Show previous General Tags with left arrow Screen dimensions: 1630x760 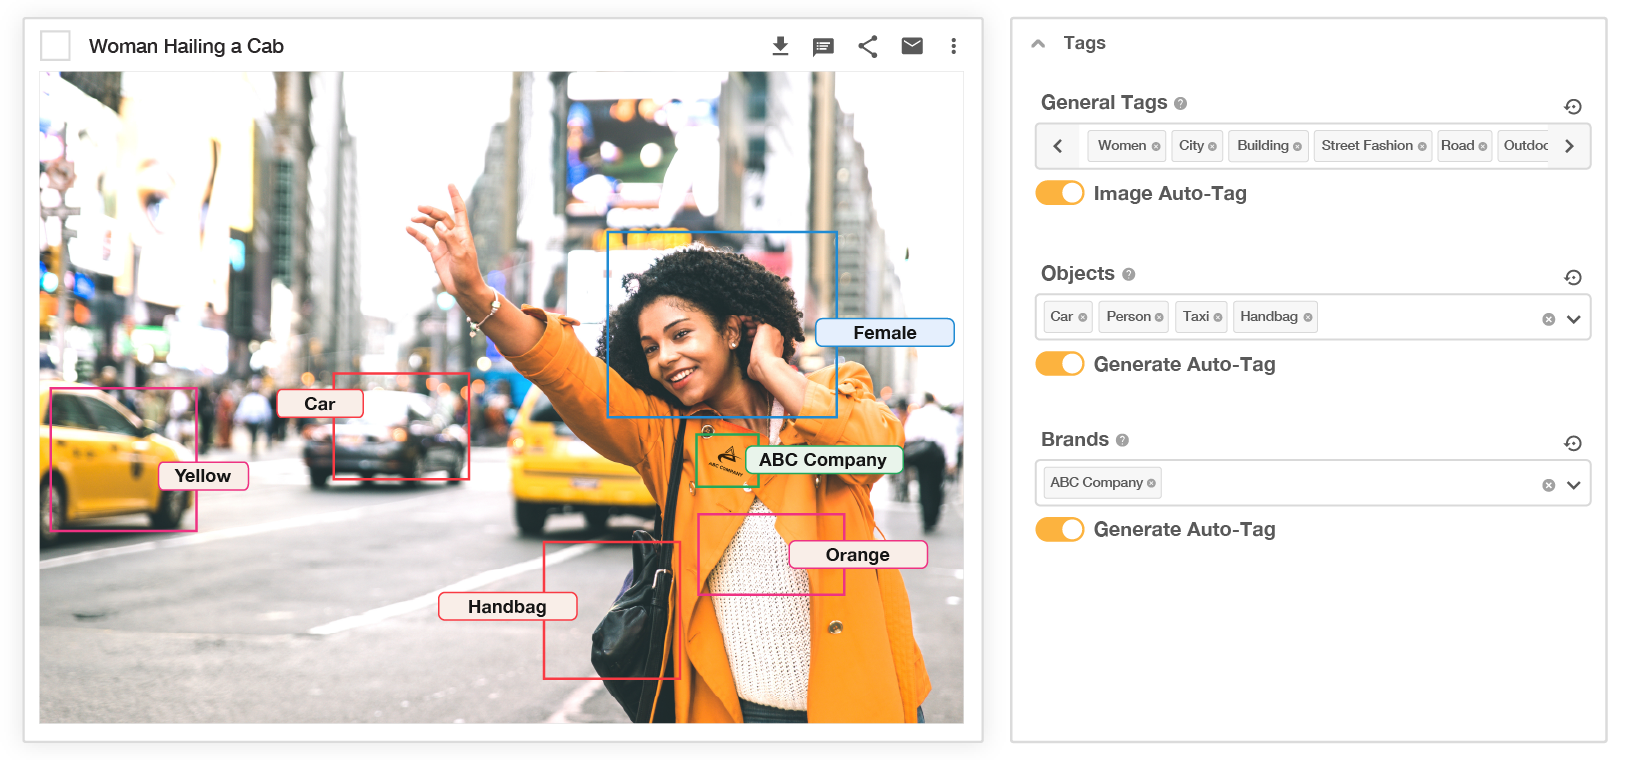pos(1058,146)
